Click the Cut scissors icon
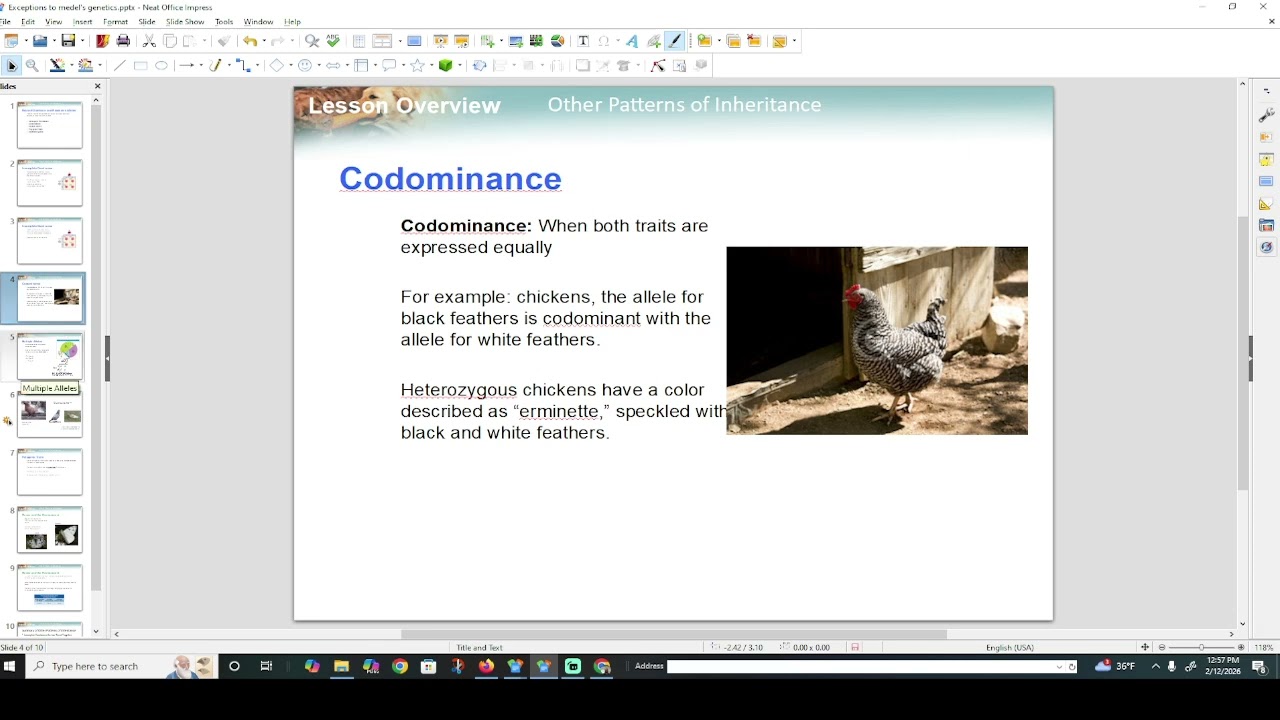Screen dimensions: 1280x720 pos(149,41)
